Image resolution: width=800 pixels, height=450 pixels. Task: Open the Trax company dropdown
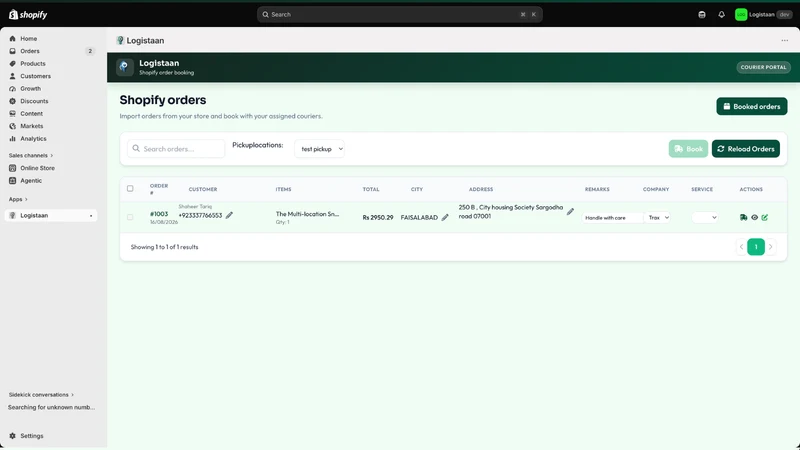pyautogui.click(x=658, y=217)
